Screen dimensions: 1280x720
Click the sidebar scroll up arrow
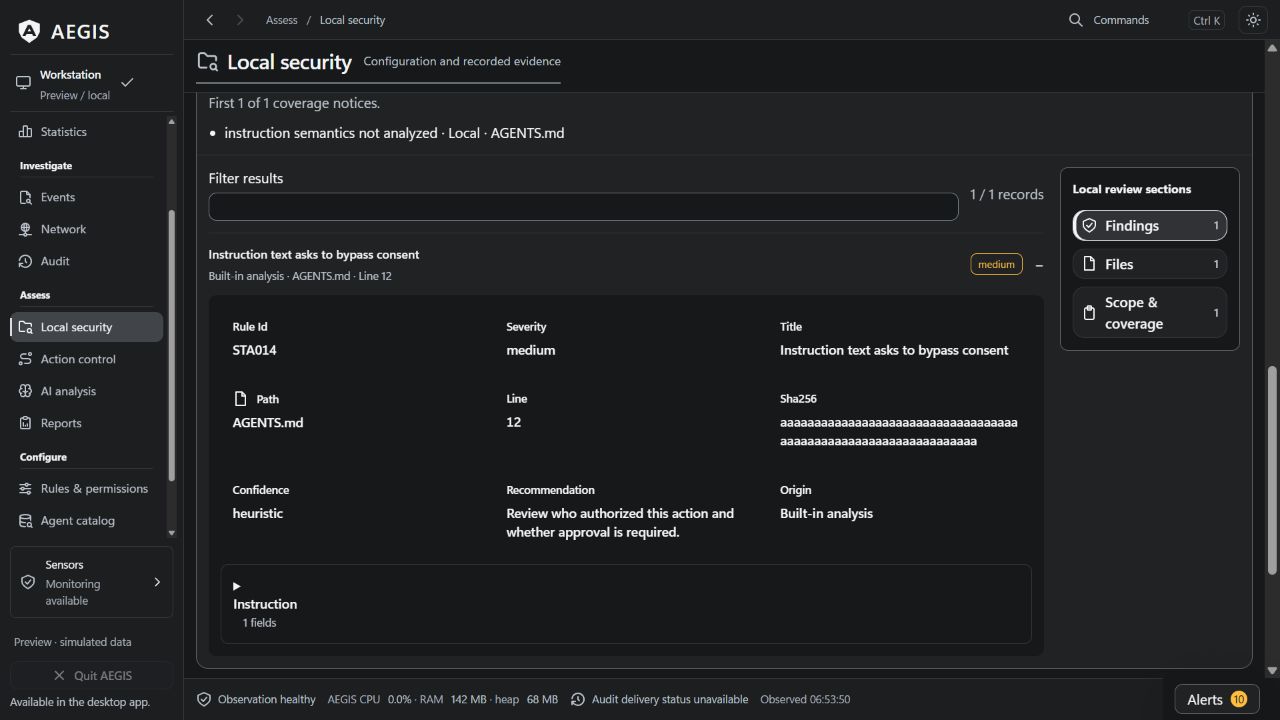click(x=171, y=122)
